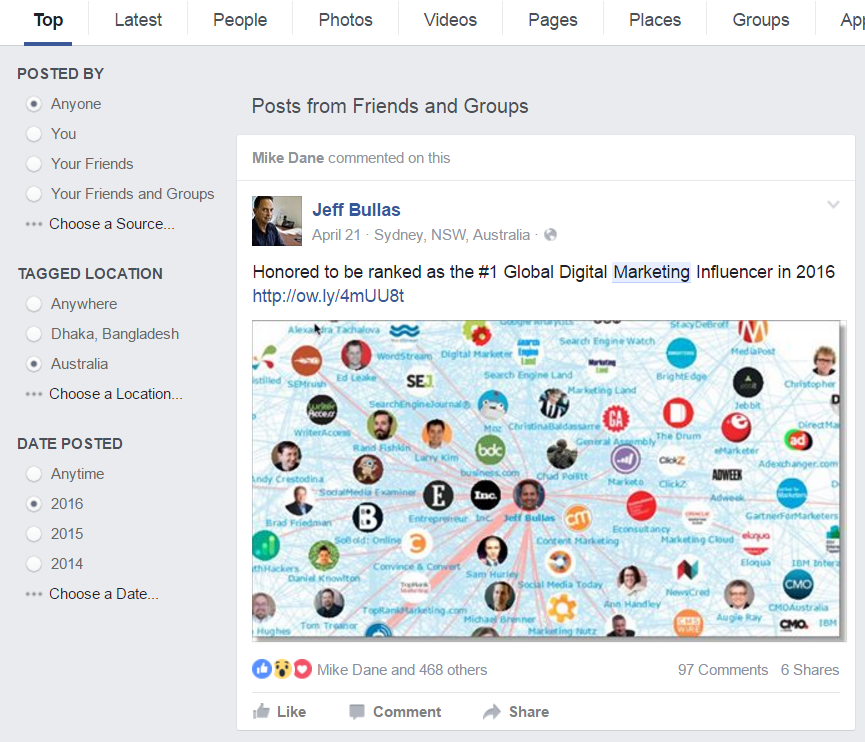Switch to the Videos tab
Viewport: 865px width, 742px height.
[x=450, y=20]
